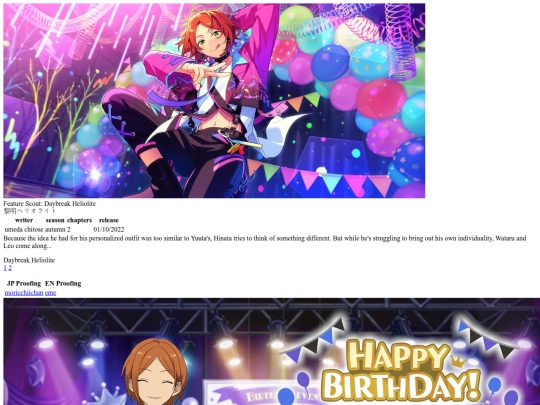Click the Daybreak Heliolite card banner image
Viewport: 540px width, 405px height.
(214, 101)
